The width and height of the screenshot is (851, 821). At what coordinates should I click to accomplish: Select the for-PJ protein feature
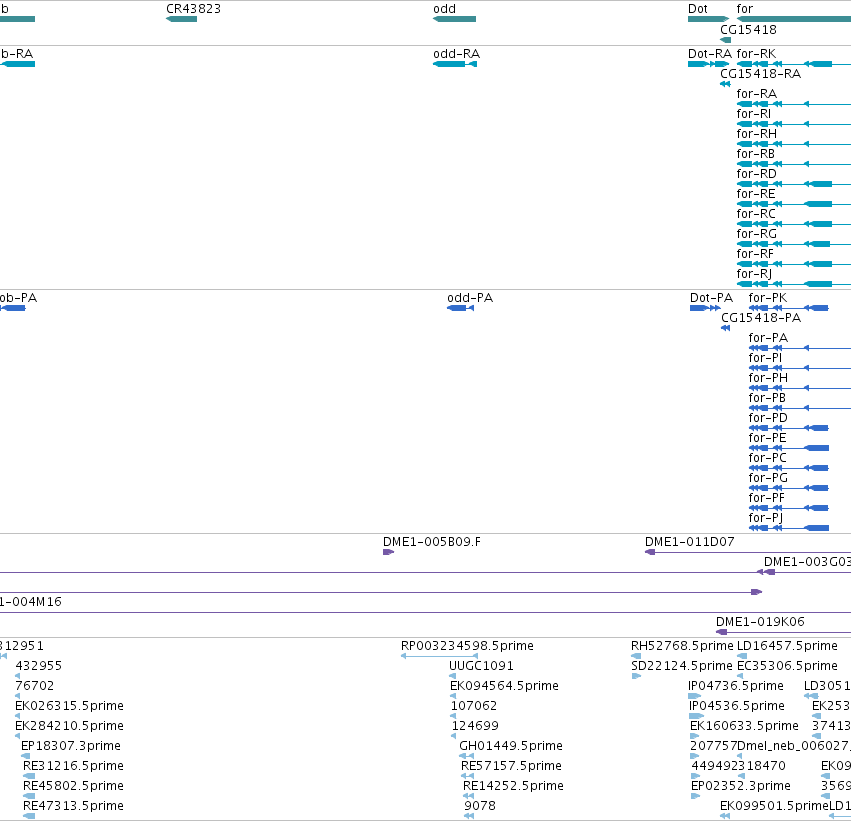click(x=789, y=529)
